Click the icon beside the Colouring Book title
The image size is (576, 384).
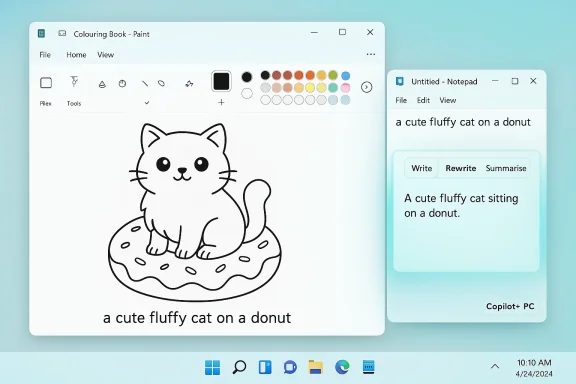click(x=62, y=33)
